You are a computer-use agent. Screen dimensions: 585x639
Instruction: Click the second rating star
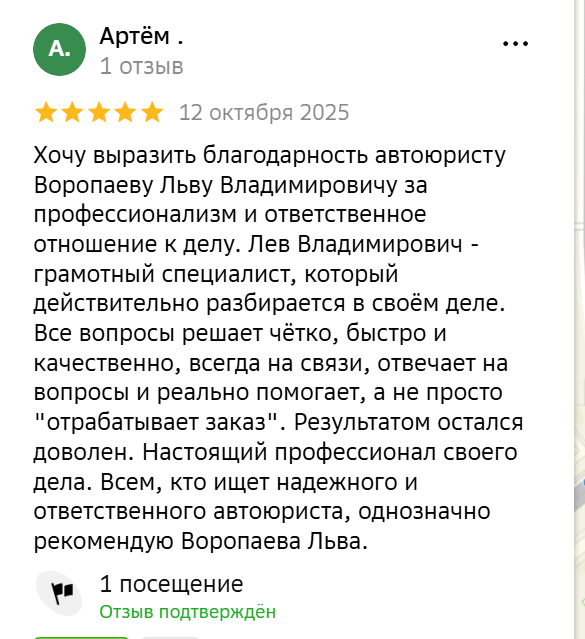pos(73,112)
